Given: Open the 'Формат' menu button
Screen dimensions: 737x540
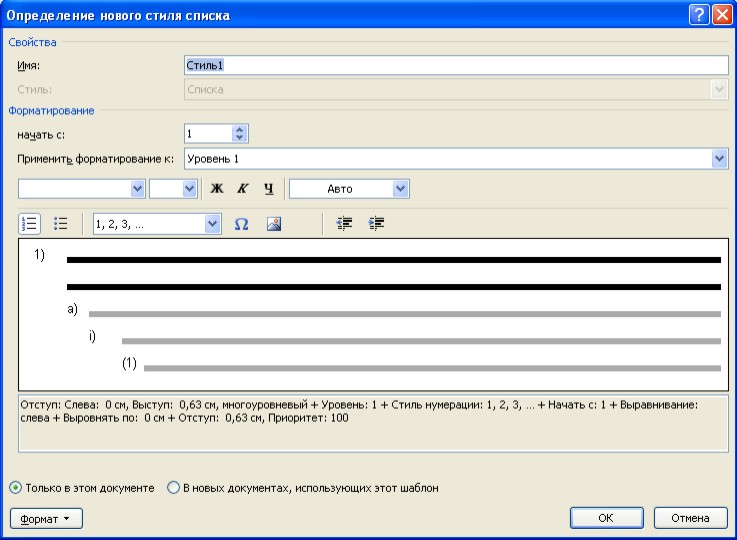Looking at the screenshot, I should point(46,518).
